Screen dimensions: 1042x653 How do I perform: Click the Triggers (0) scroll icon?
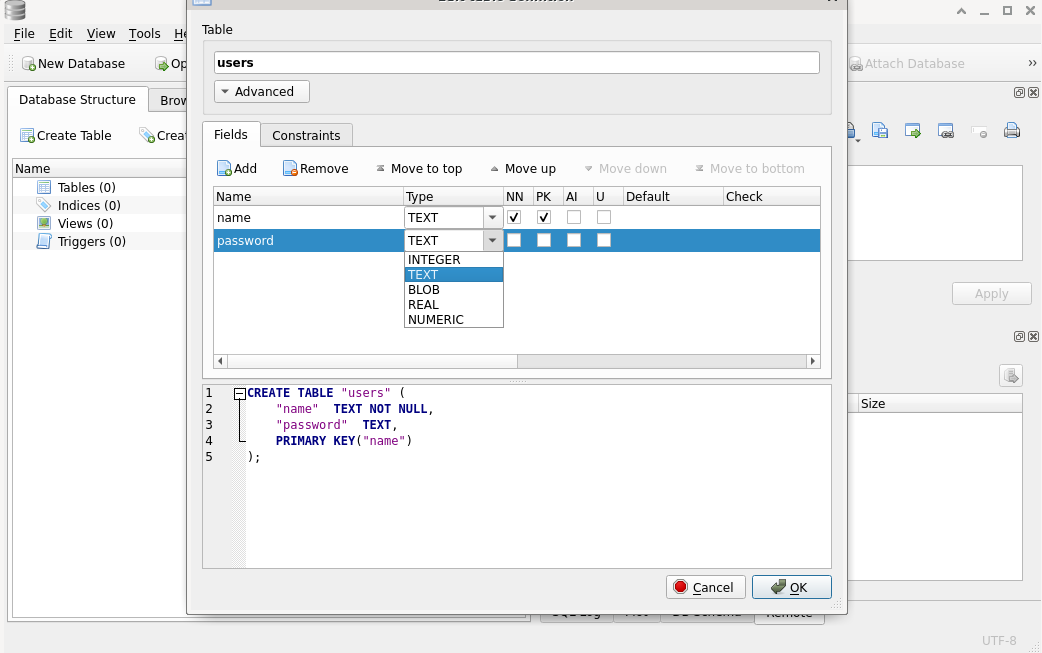44,241
